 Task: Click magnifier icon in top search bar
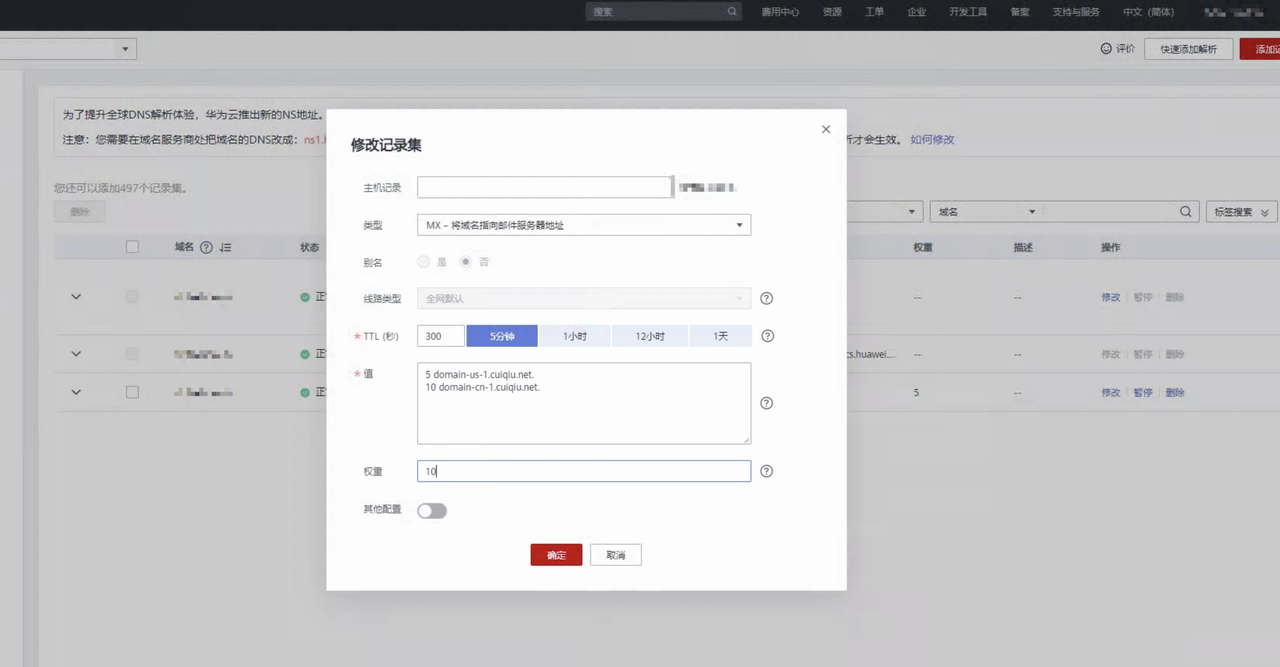click(x=733, y=12)
